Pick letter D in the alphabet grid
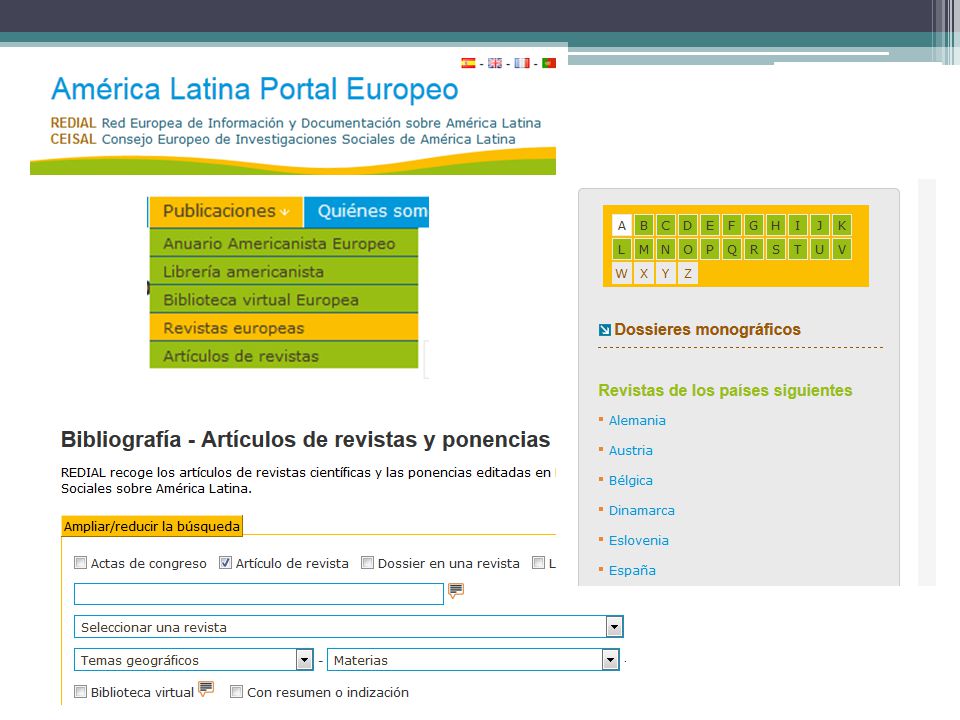The height and width of the screenshot is (720, 960). pos(688,225)
